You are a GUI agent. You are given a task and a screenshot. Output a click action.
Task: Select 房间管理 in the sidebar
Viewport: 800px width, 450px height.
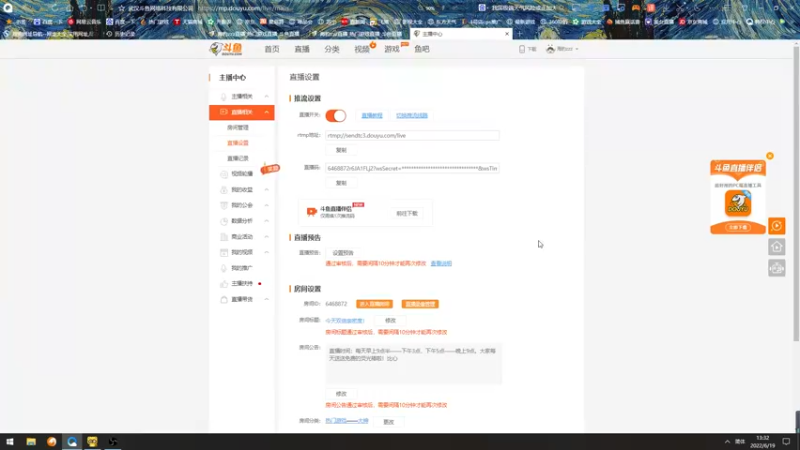tap(238, 128)
